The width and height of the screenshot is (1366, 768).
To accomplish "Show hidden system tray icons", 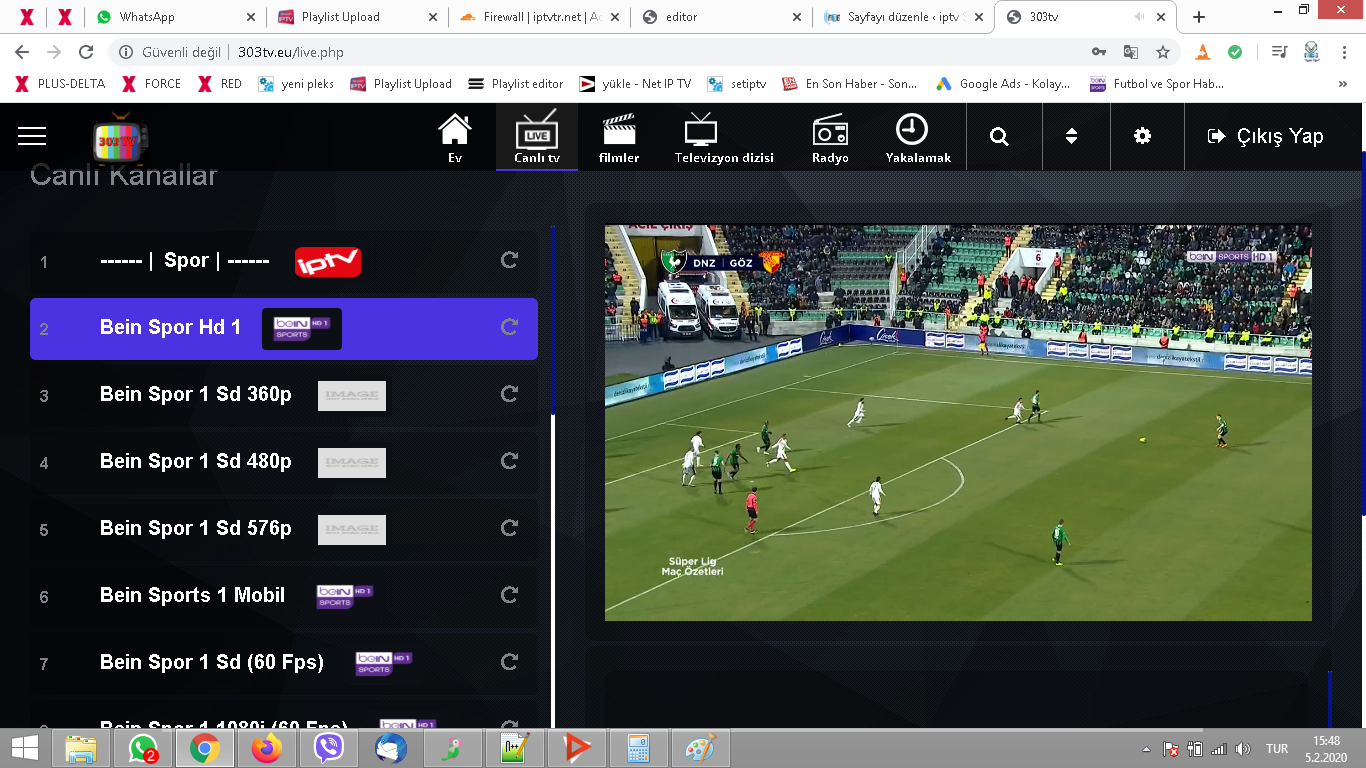I will pos(1146,749).
